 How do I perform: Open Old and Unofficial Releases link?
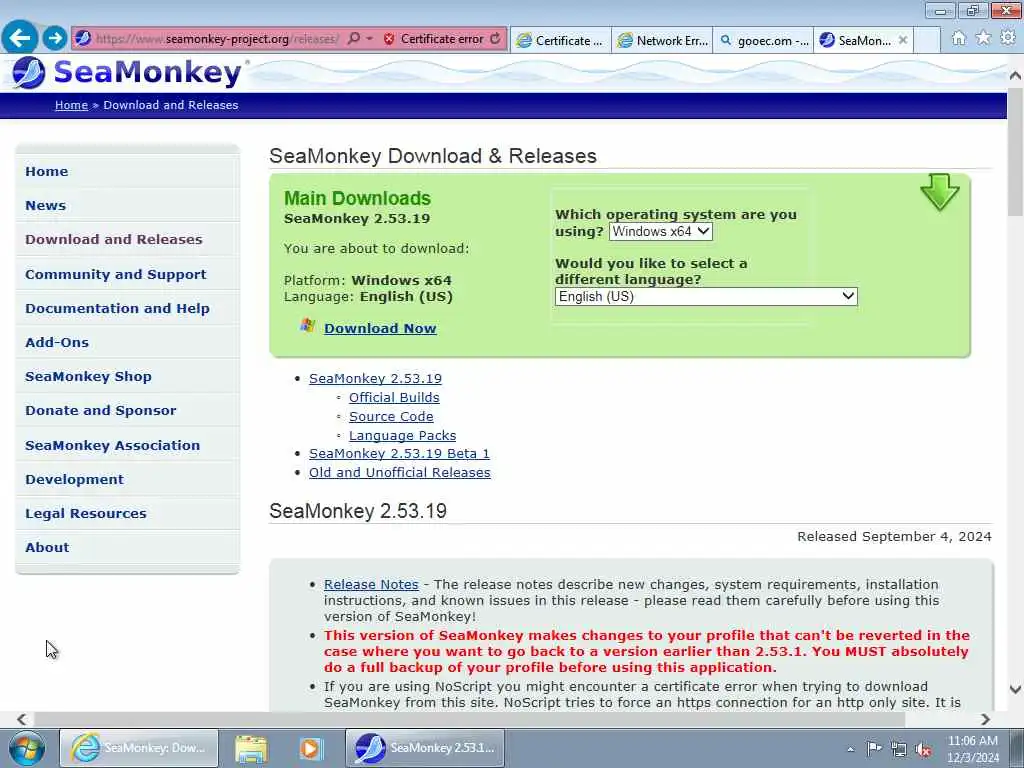[x=400, y=472]
